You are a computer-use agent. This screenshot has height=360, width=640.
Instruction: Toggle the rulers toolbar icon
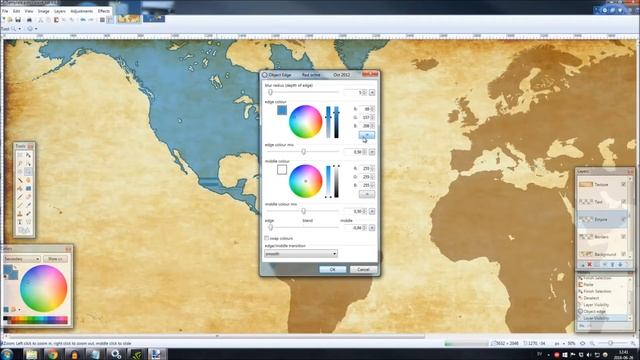tap(110, 20)
